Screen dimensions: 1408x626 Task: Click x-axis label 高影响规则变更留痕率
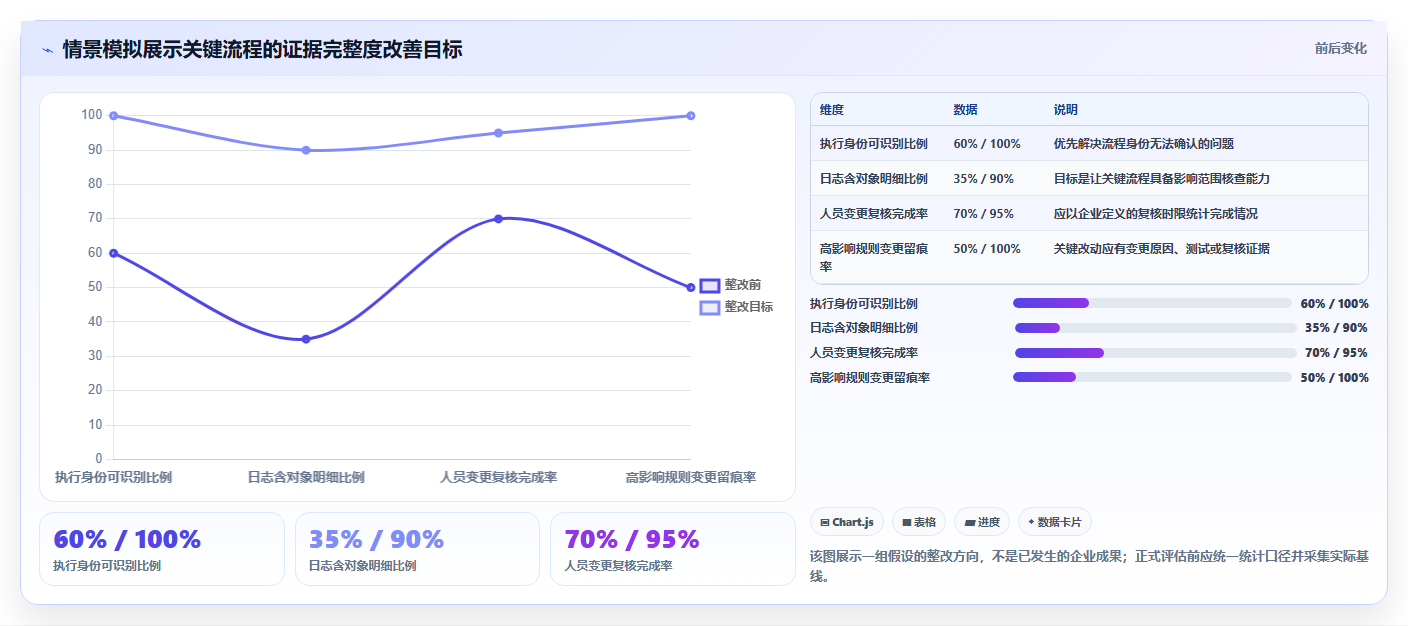click(691, 478)
